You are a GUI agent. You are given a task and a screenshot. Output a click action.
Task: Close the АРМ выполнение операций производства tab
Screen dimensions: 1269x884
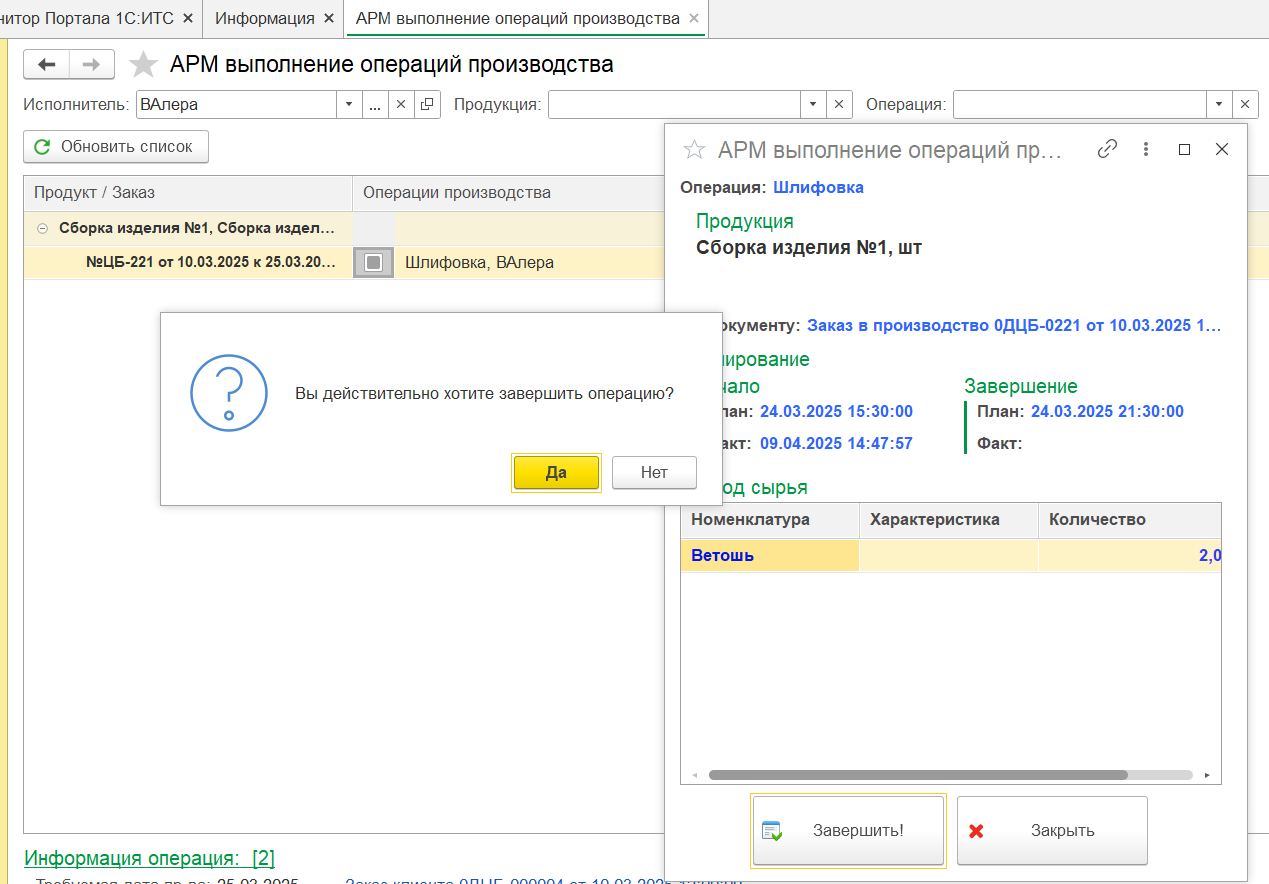pos(694,18)
